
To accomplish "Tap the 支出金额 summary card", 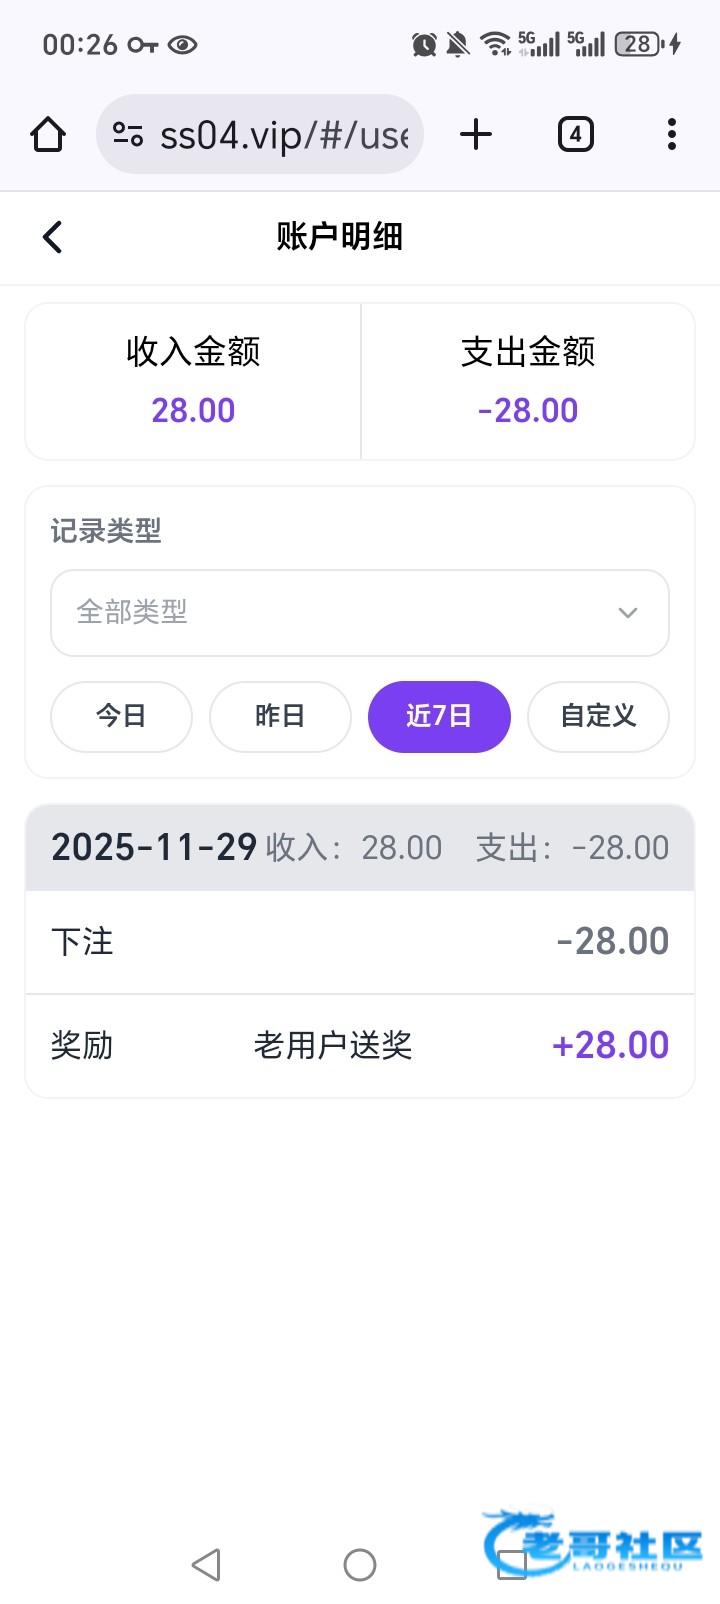I will coord(528,381).
